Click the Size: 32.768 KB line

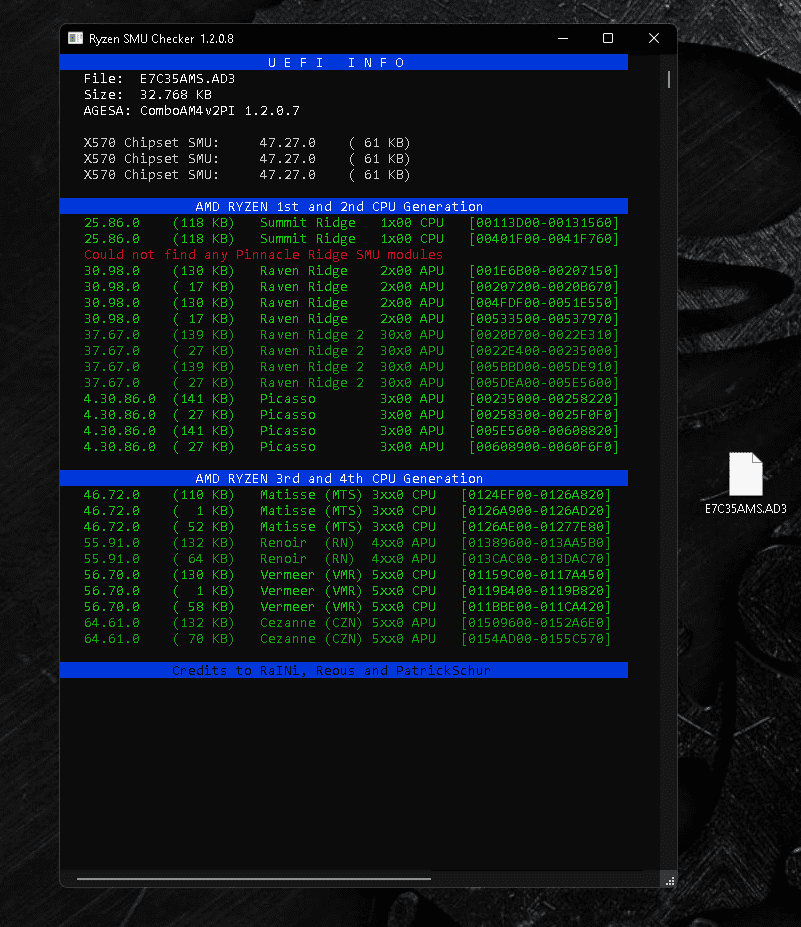click(x=147, y=95)
